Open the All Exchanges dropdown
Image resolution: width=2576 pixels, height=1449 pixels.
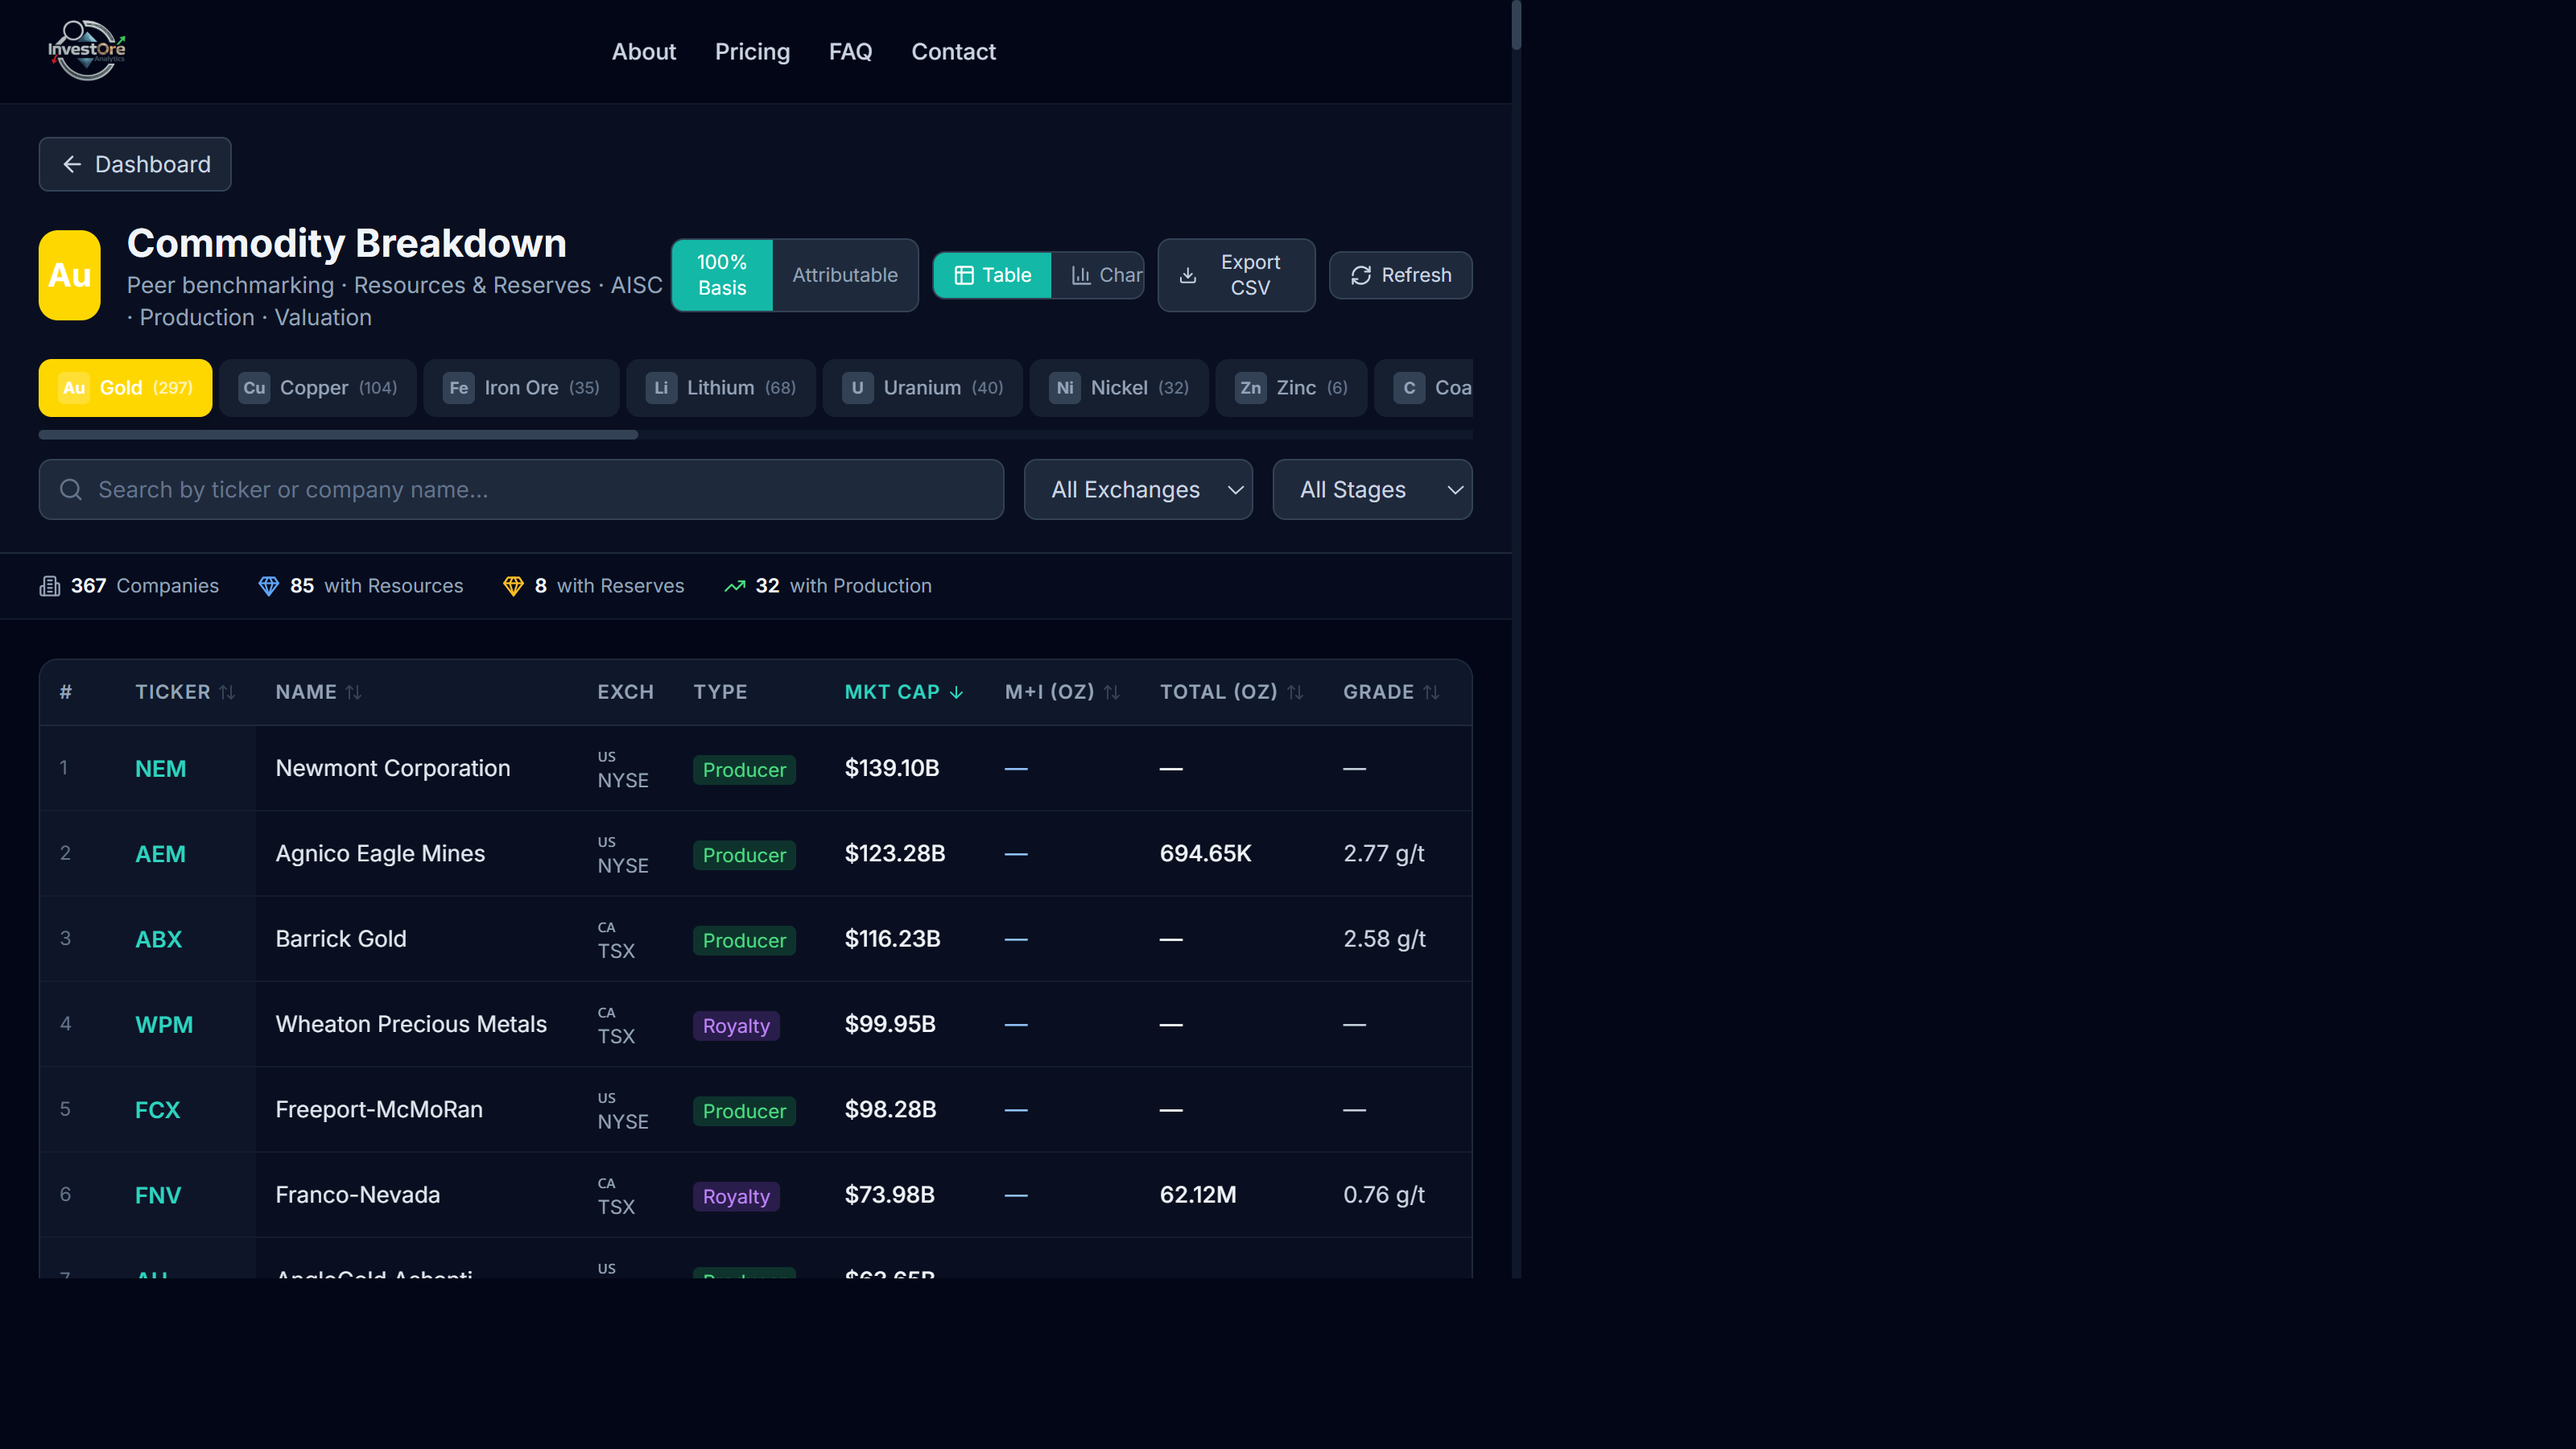pos(1137,490)
